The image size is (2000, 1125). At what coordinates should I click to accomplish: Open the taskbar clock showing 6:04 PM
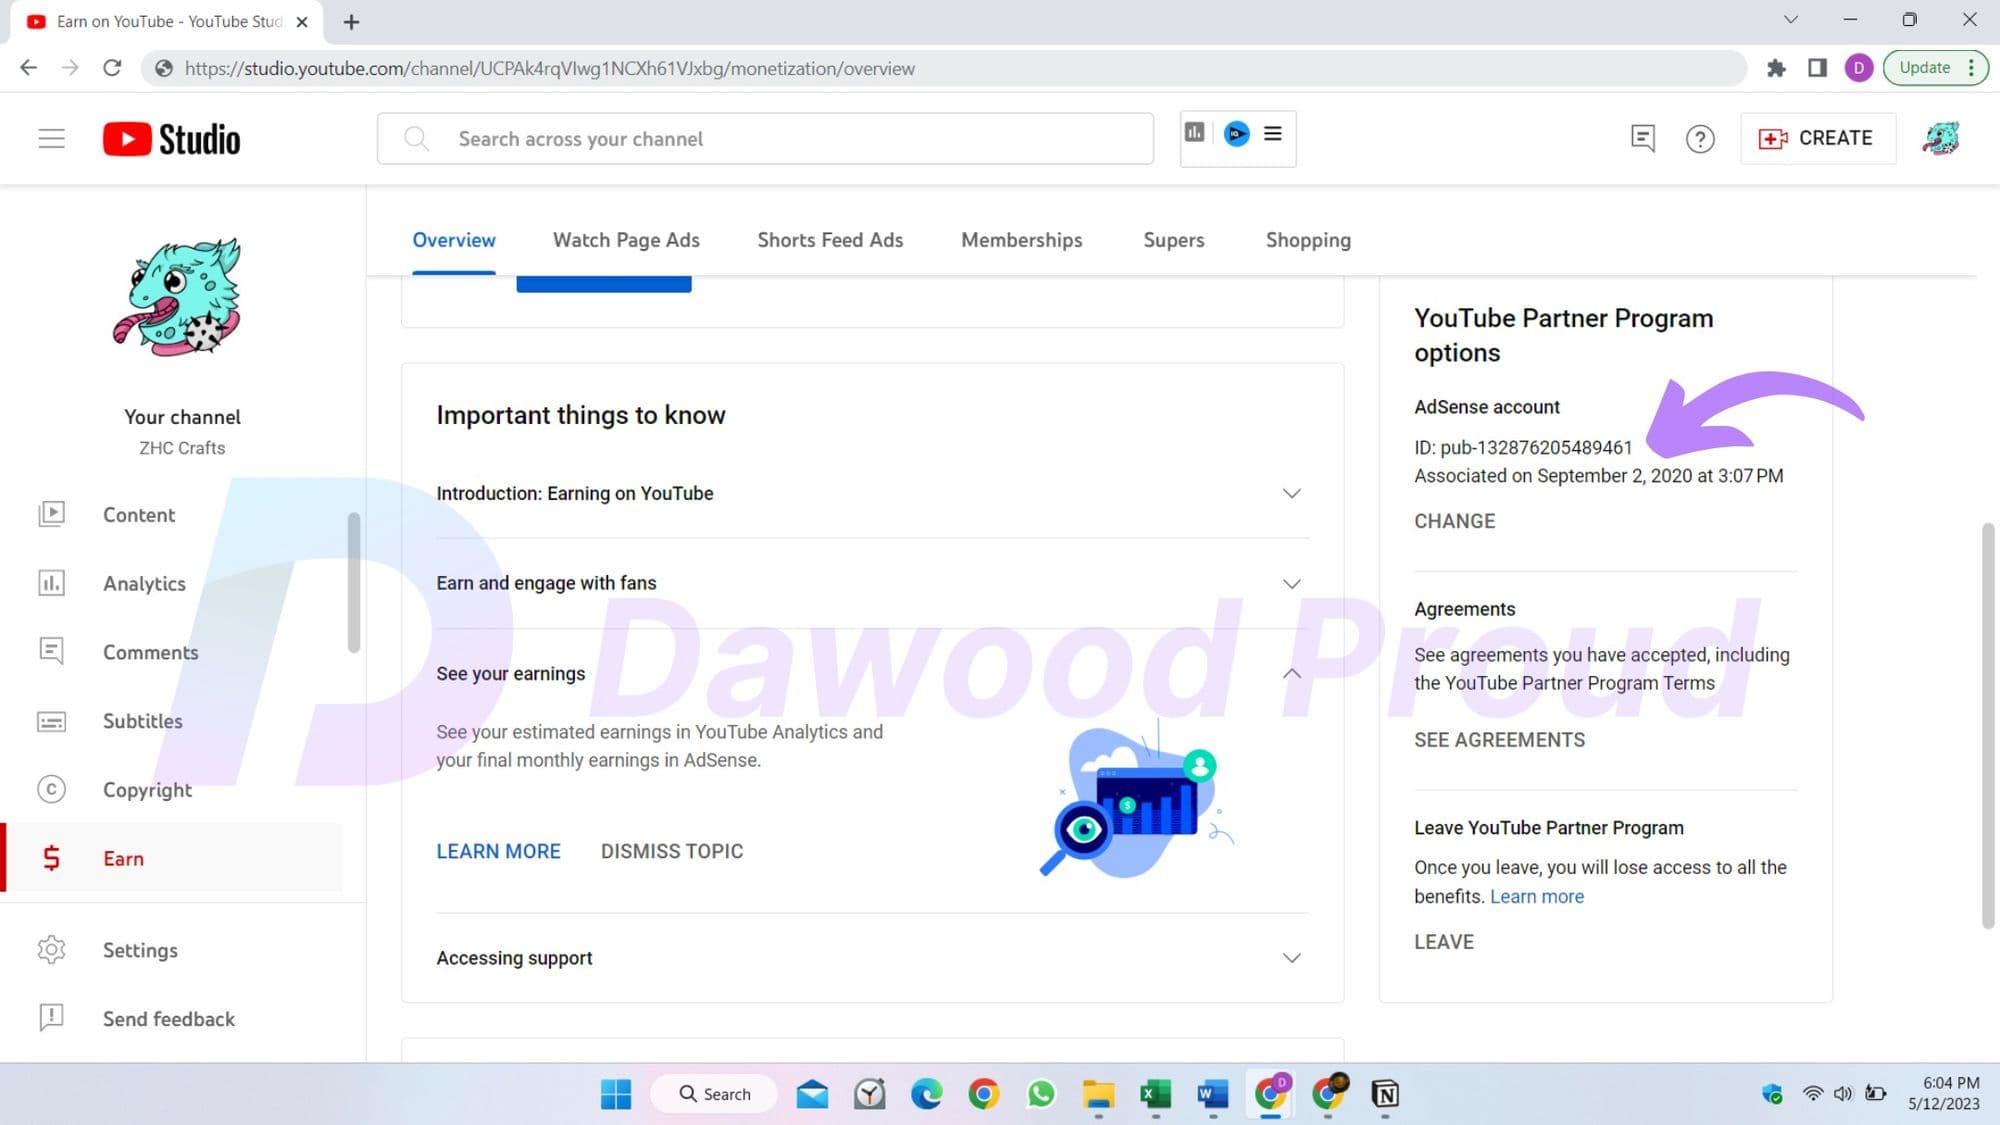pos(1943,1094)
